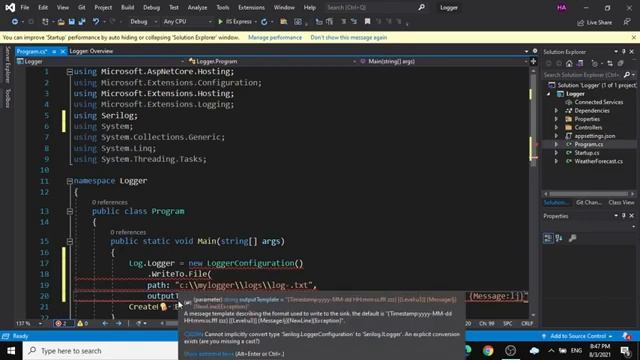Click the Save All icon
The image size is (640, 360).
pos(82,22)
